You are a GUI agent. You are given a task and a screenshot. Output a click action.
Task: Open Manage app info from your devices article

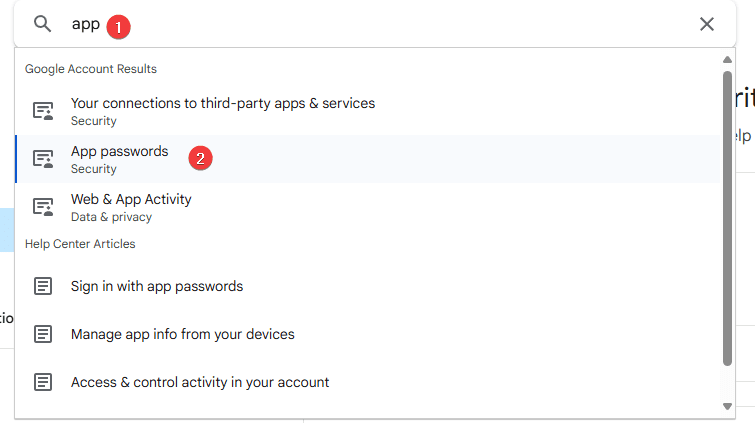pos(183,334)
